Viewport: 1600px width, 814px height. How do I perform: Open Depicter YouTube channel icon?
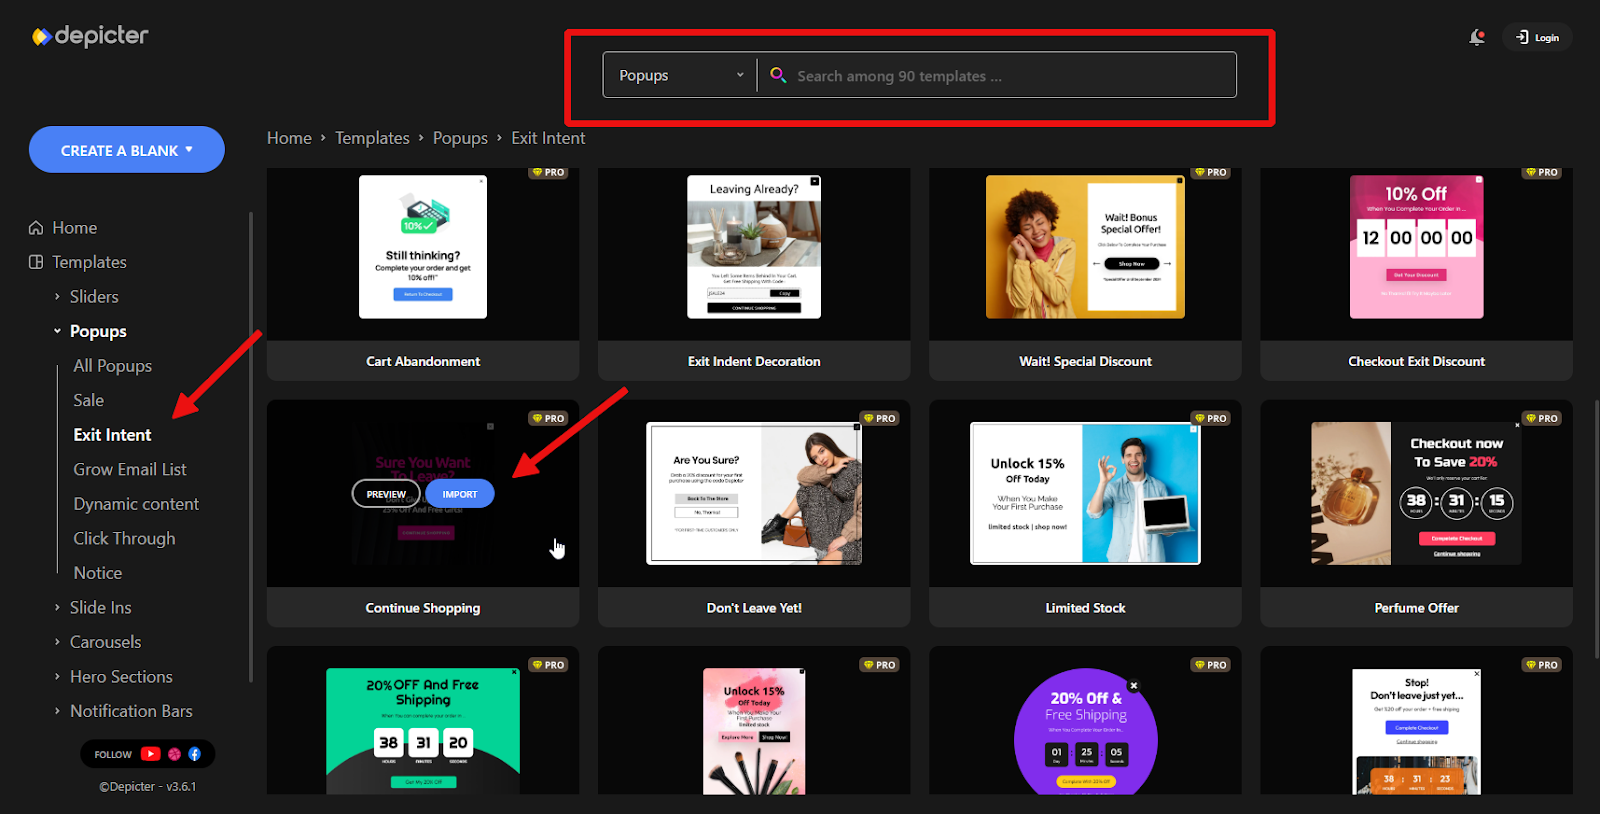pyautogui.click(x=151, y=754)
